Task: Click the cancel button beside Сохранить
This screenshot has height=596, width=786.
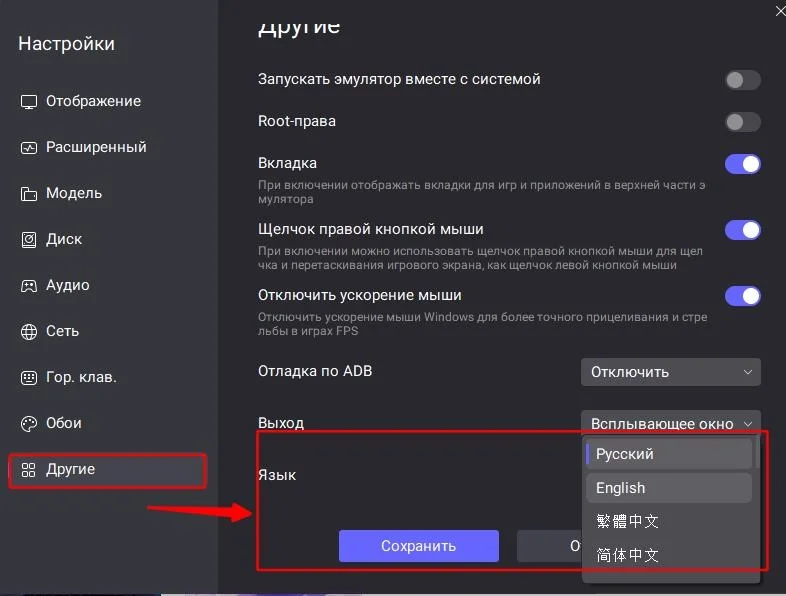Action: 549,546
